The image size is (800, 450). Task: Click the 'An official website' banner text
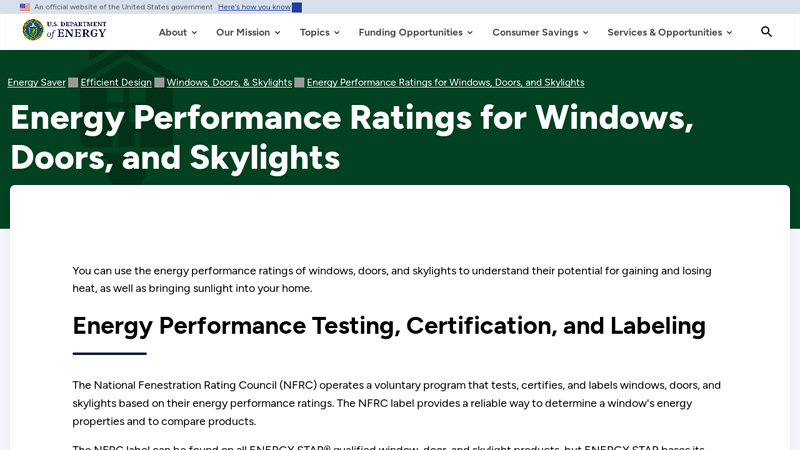(x=123, y=7)
